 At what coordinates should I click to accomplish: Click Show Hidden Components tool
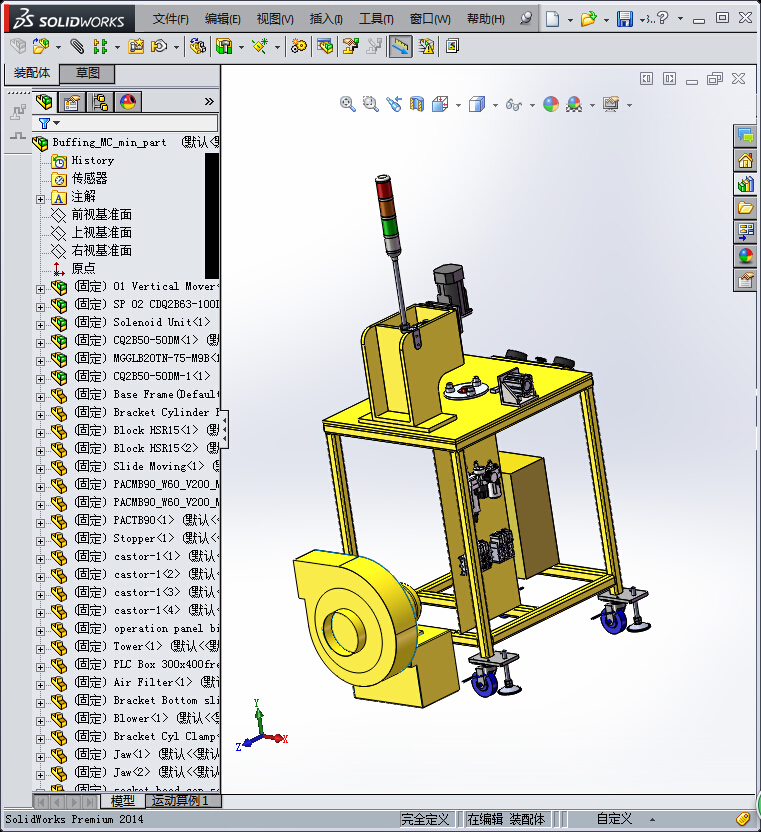point(198,46)
